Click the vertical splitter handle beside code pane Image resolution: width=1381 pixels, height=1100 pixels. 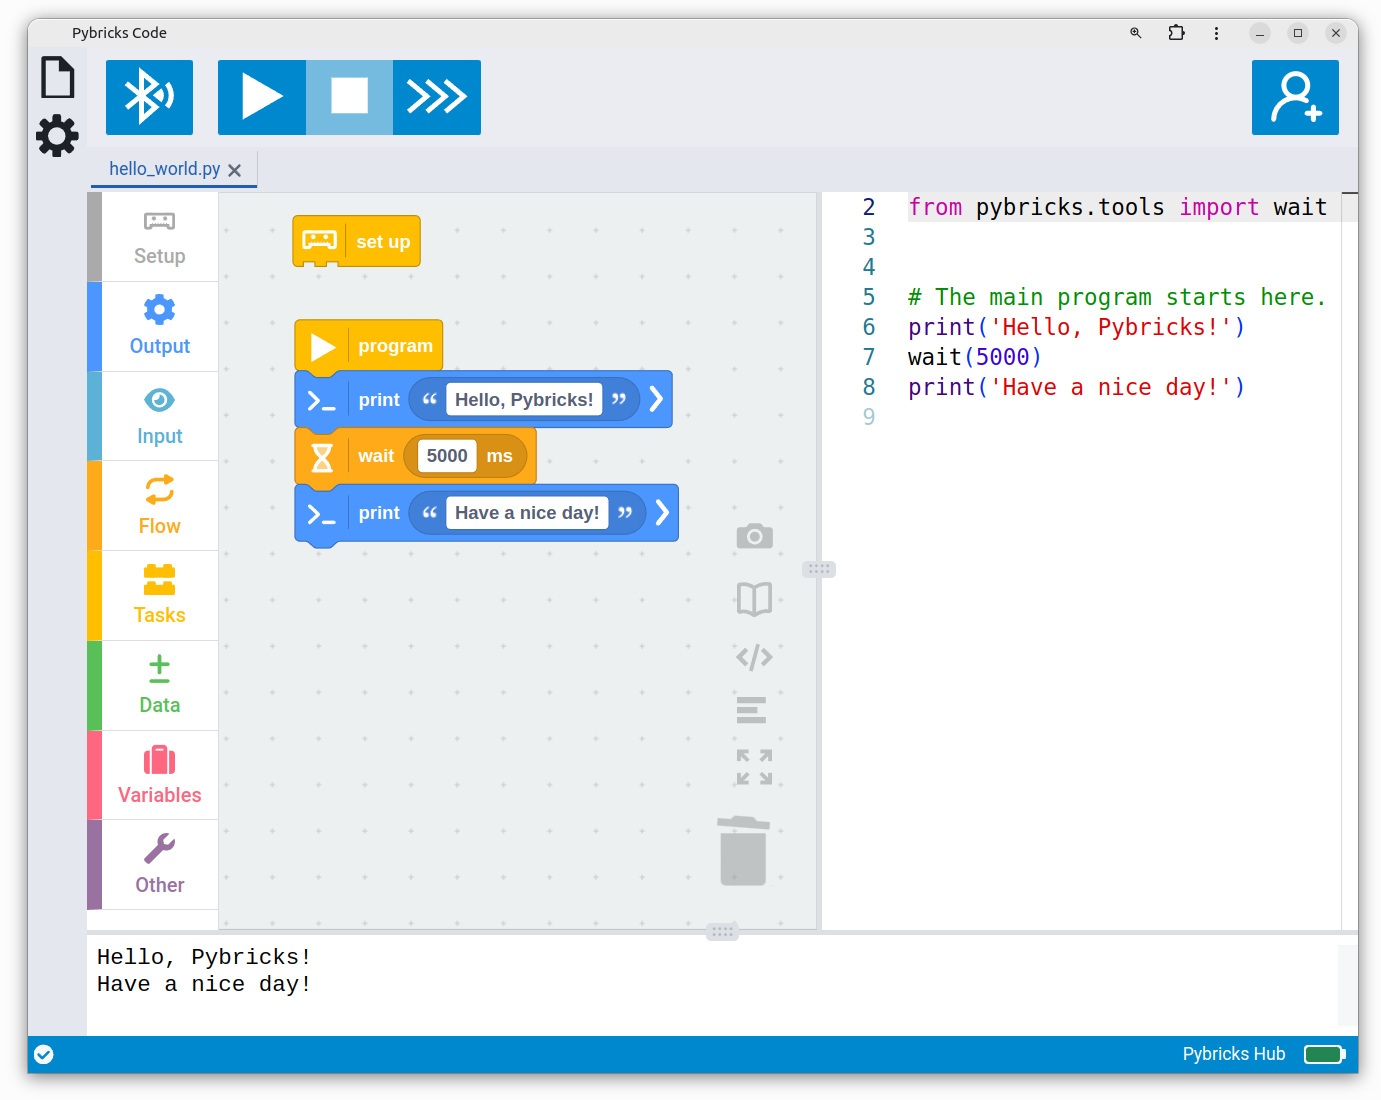click(x=819, y=569)
